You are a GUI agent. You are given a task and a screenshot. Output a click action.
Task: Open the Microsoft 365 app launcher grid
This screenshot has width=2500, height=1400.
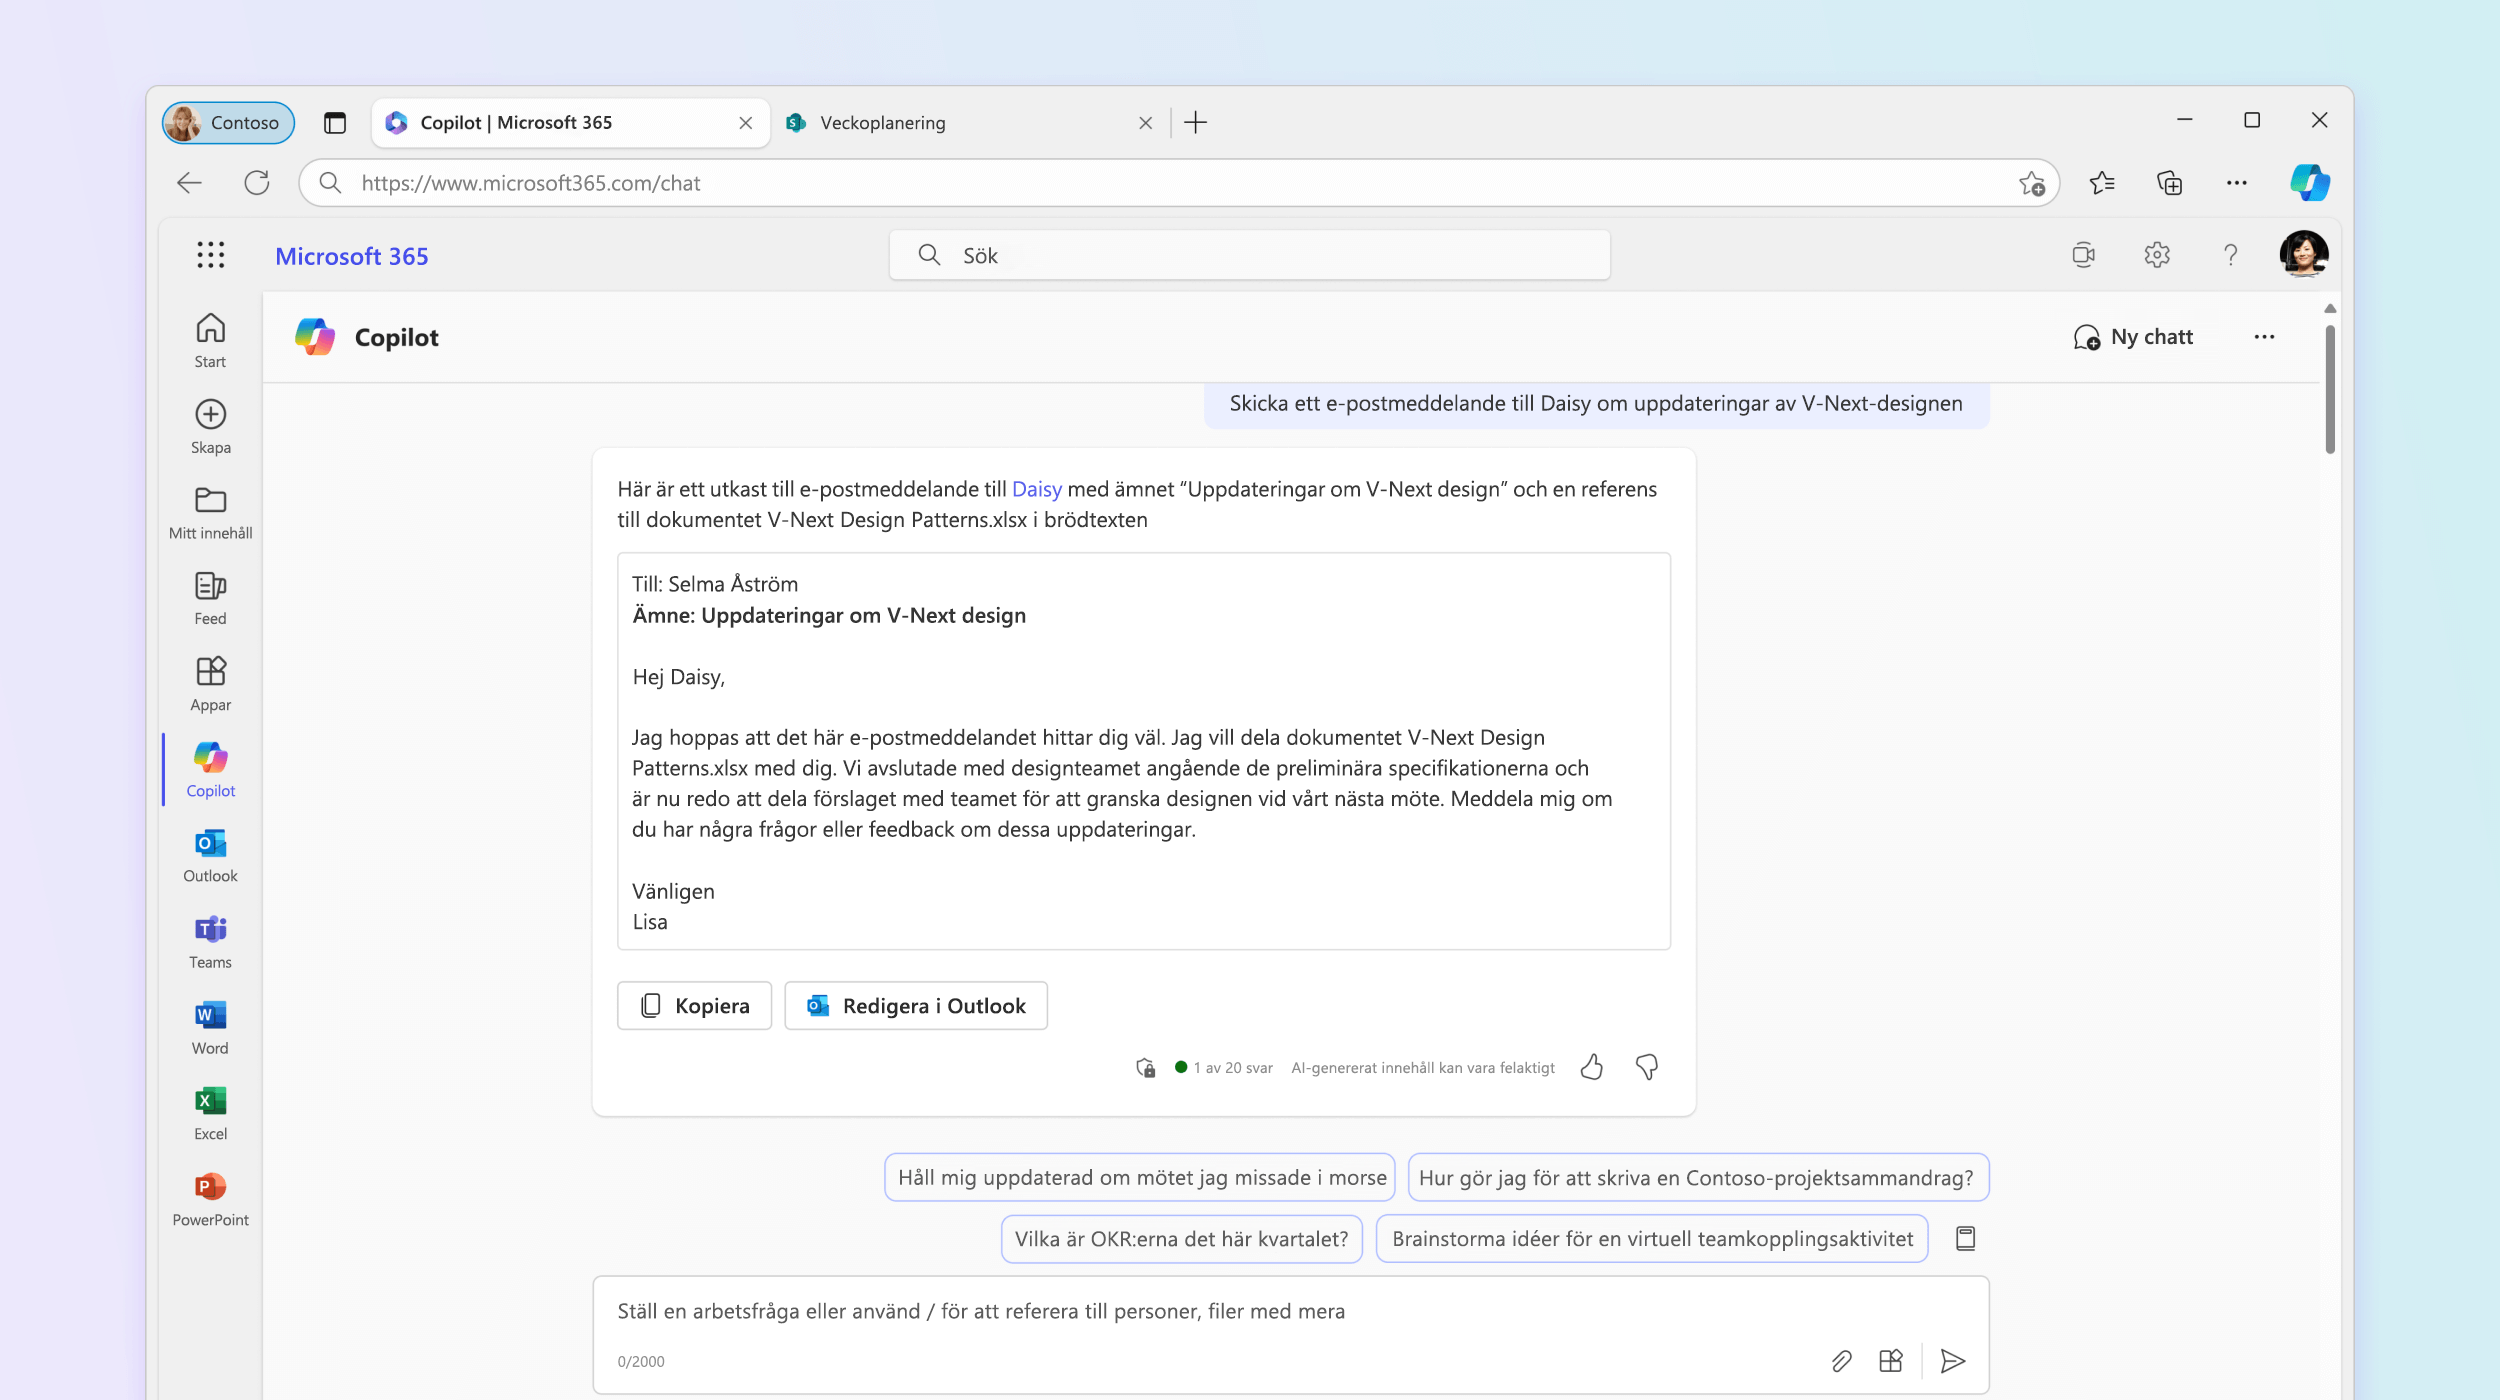(210, 255)
